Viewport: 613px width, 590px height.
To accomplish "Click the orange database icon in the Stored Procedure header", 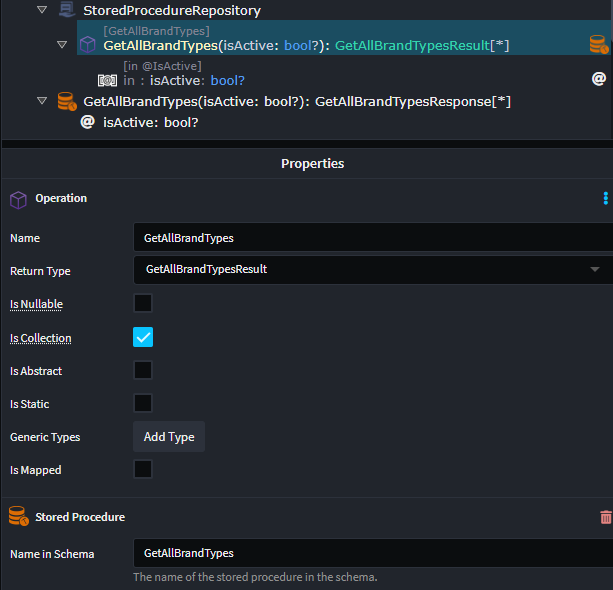I will (18, 516).
